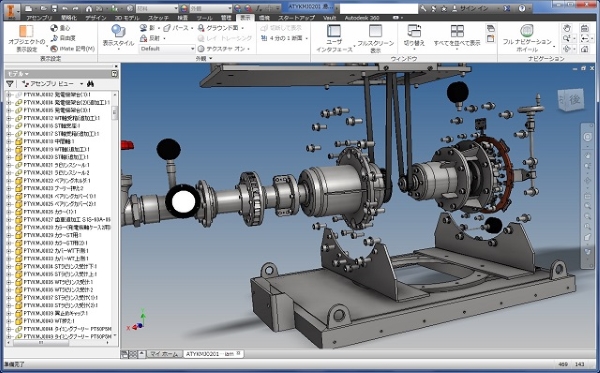Click the binoculars find icon in model browser
The image size is (600, 373).
pos(91,84)
